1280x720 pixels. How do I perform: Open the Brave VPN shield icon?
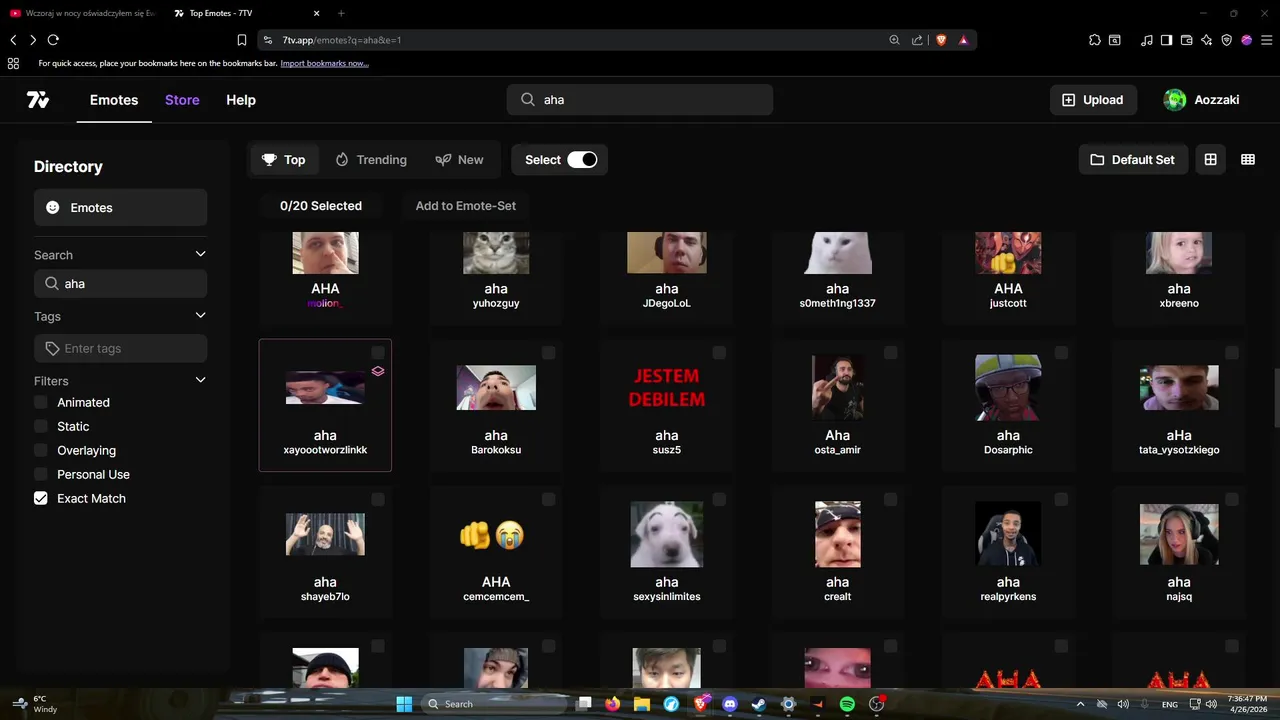[1227, 40]
